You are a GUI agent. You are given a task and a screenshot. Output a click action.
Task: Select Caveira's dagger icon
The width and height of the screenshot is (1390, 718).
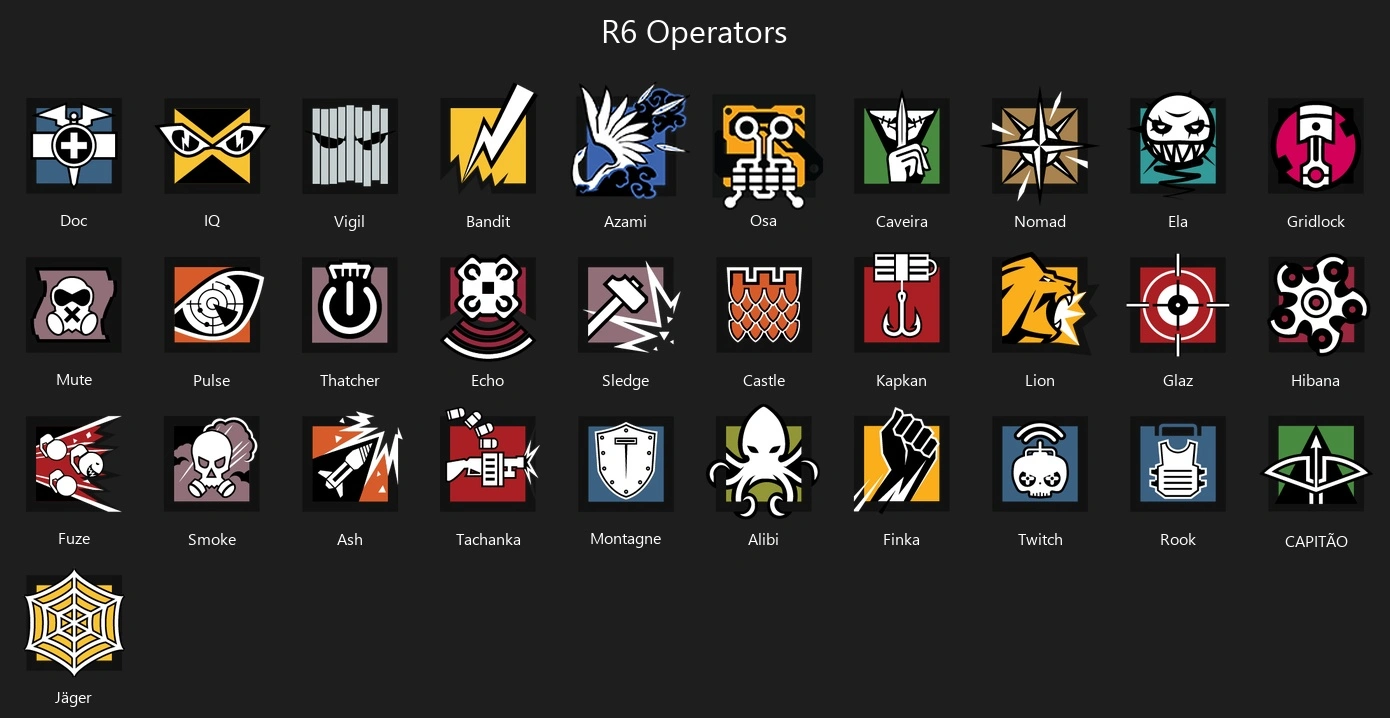(x=902, y=146)
